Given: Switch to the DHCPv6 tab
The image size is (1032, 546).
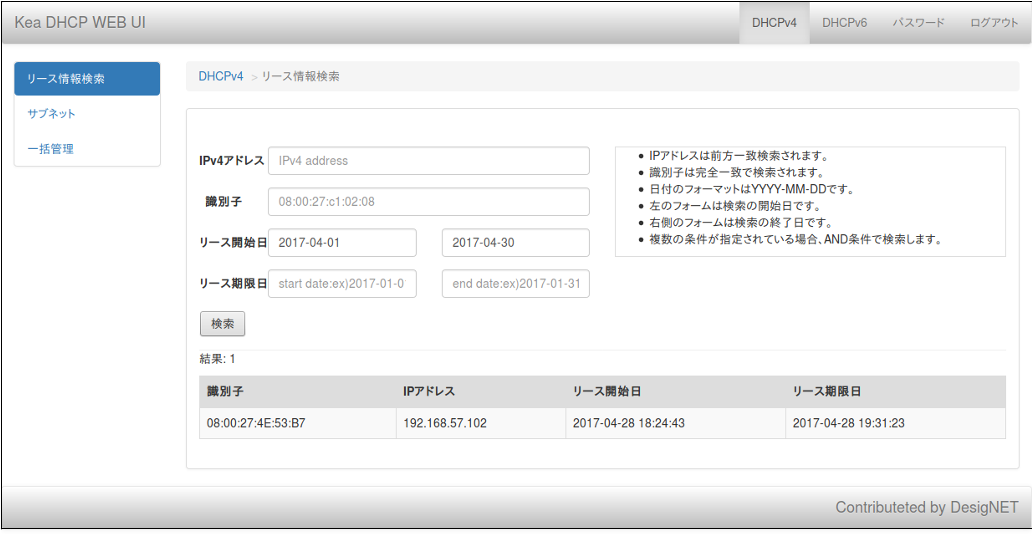Looking at the screenshot, I should tap(844, 23).
